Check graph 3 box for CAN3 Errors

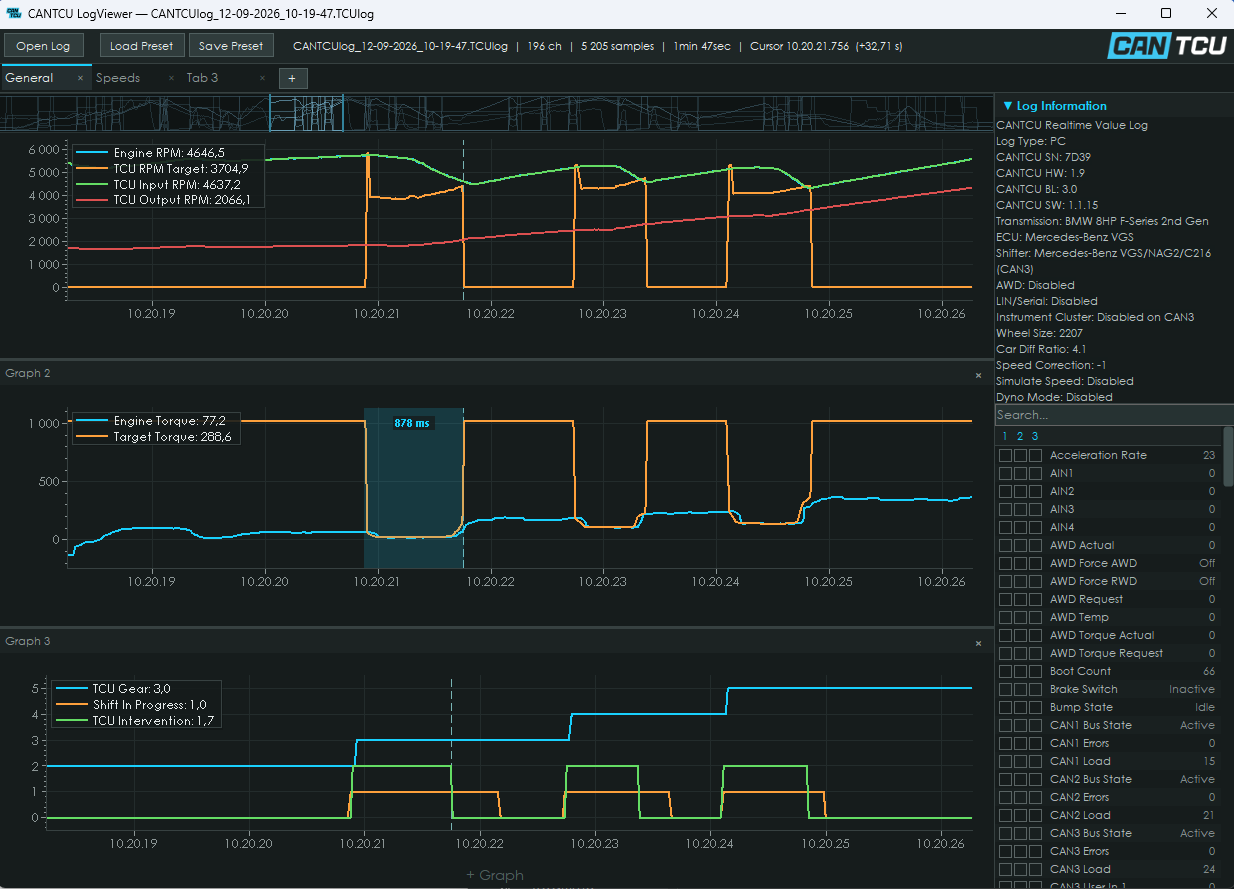point(1034,852)
